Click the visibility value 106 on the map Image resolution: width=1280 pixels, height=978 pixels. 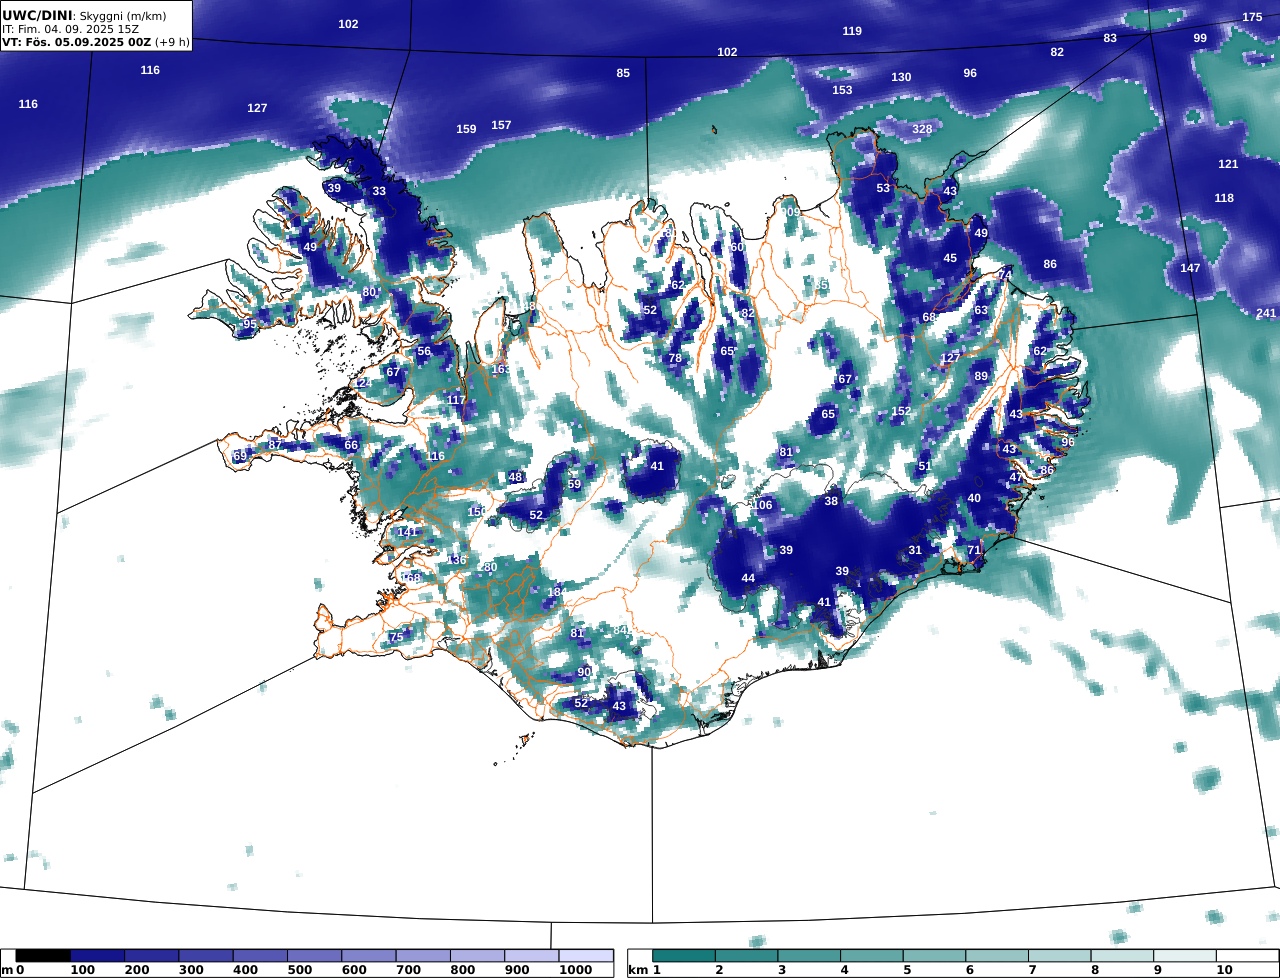click(x=763, y=505)
